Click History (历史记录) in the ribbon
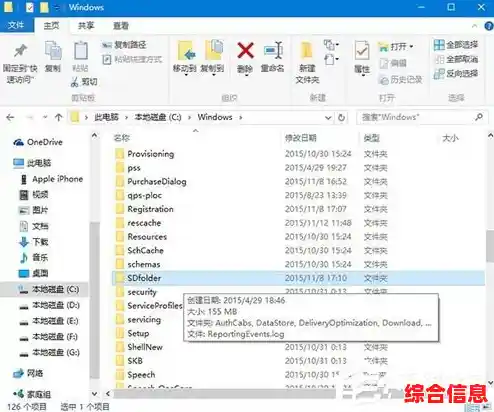494x412 pixels. pos(401,80)
